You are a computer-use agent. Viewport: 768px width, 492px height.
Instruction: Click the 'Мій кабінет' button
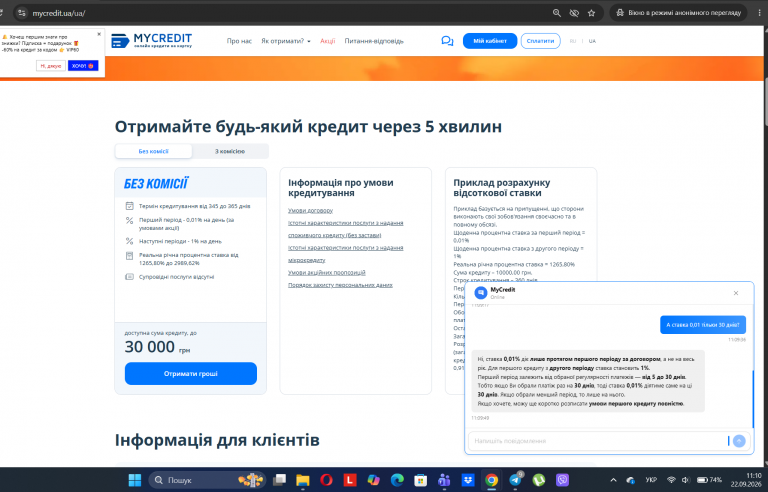click(x=490, y=41)
